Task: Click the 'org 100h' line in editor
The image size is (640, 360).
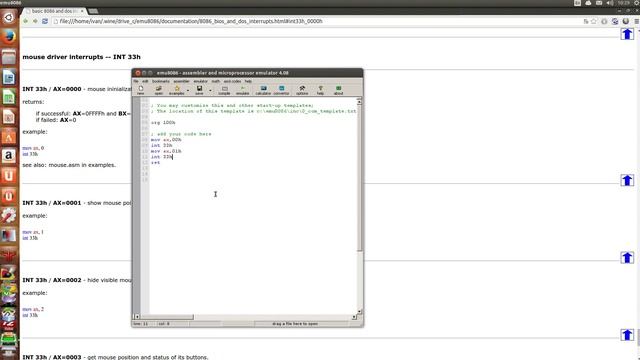Action: pyautogui.click(x=163, y=122)
